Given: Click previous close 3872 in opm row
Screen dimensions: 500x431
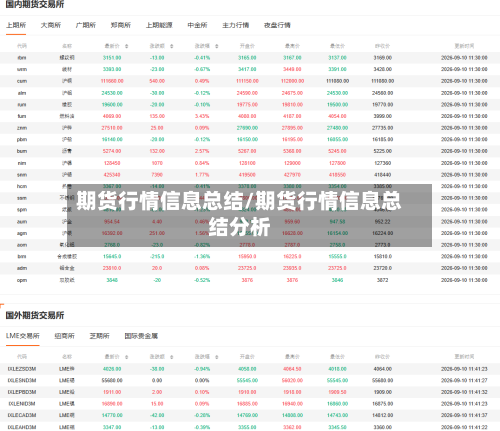Looking at the screenshot, I should click(x=382, y=280).
